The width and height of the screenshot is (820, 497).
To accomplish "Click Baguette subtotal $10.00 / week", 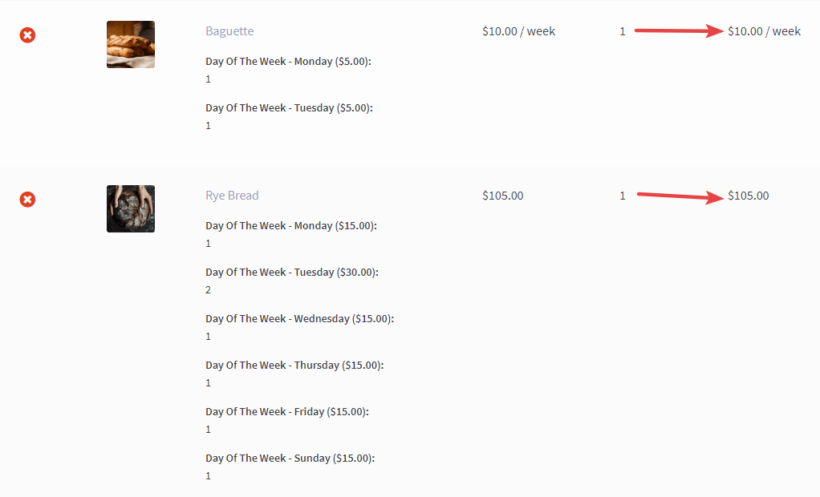I will pos(764,31).
